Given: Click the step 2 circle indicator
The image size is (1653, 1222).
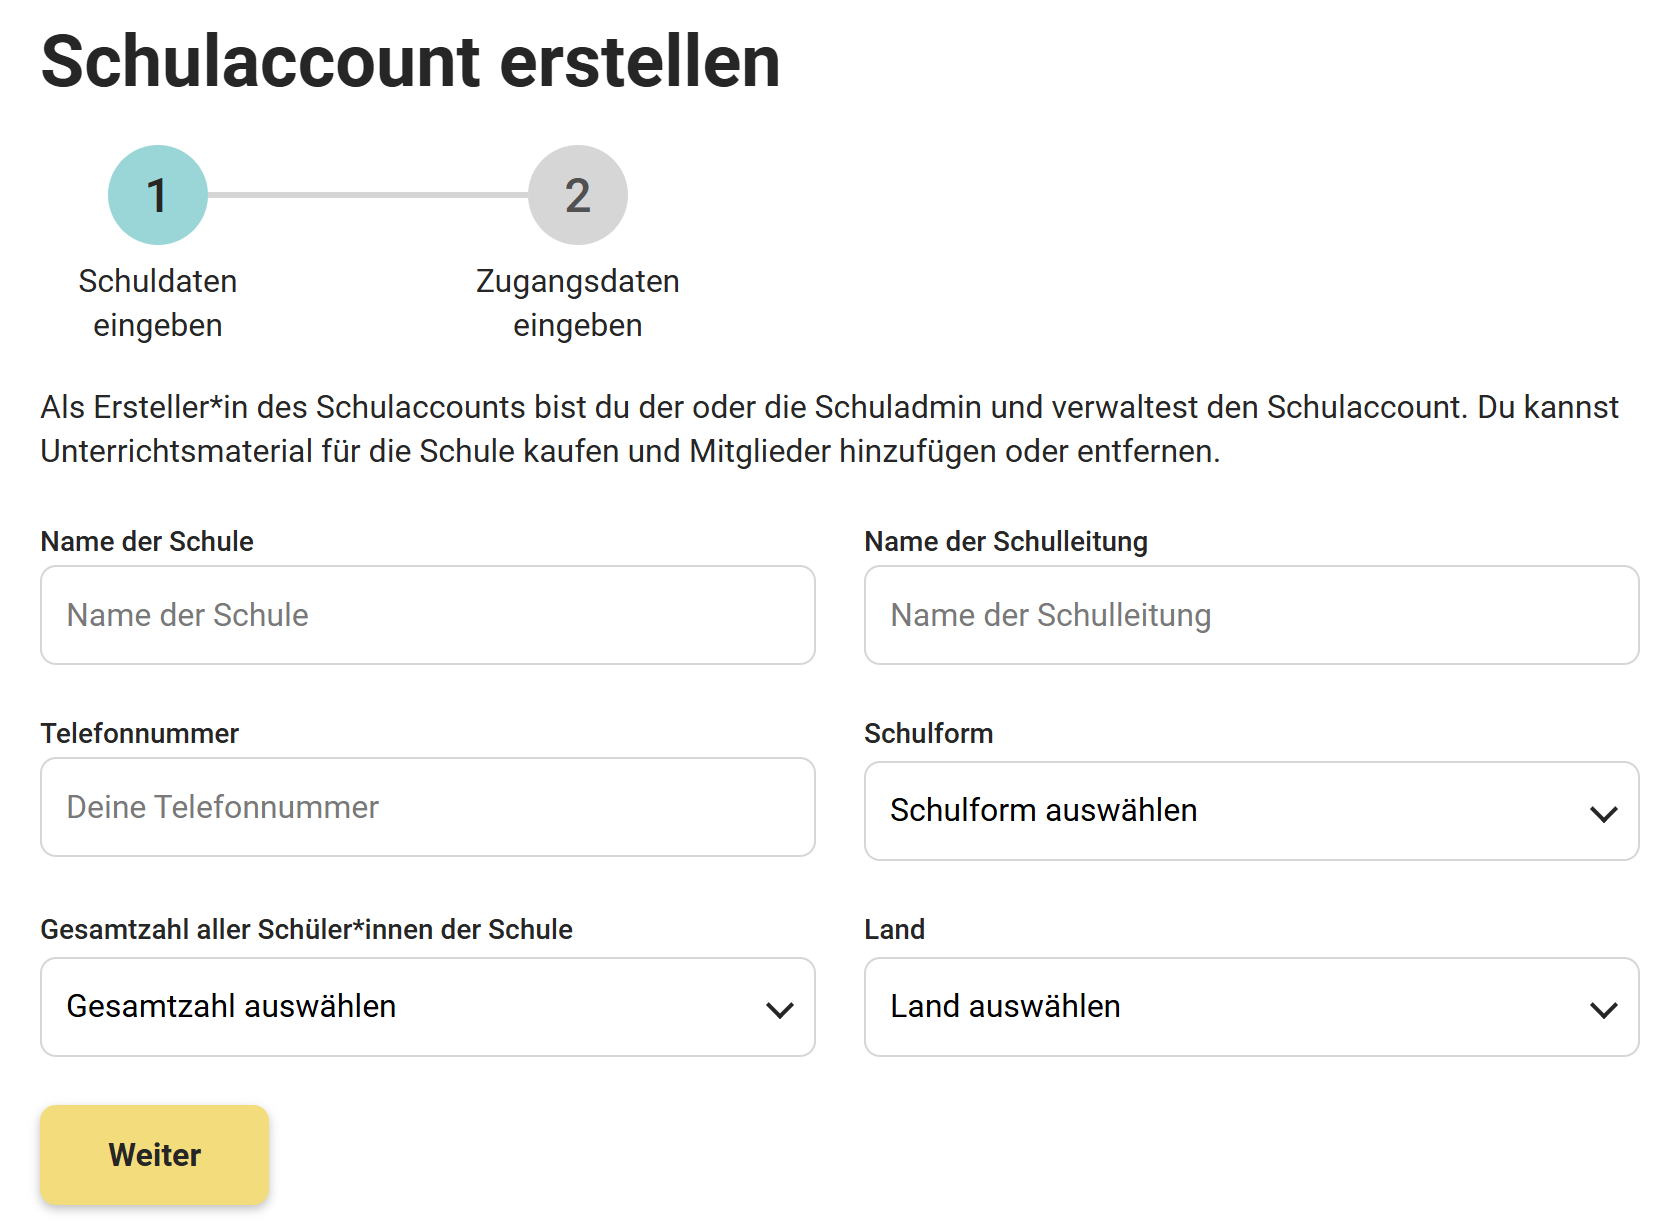Looking at the screenshot, I should 577,195.
